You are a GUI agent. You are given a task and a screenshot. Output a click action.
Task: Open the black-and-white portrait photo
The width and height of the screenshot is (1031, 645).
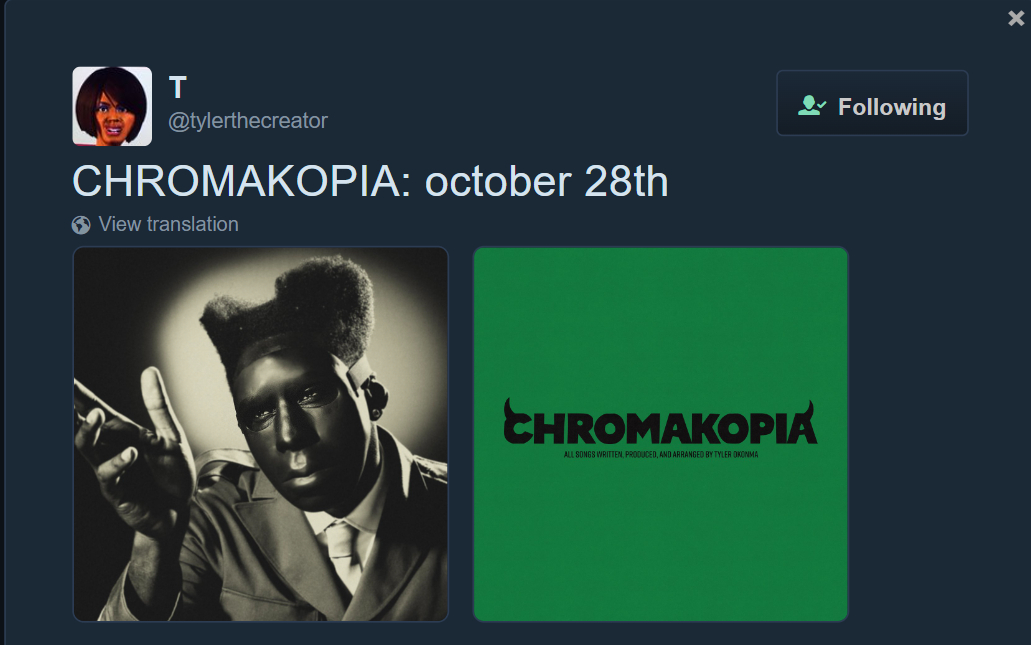click(x=260, y=434)
